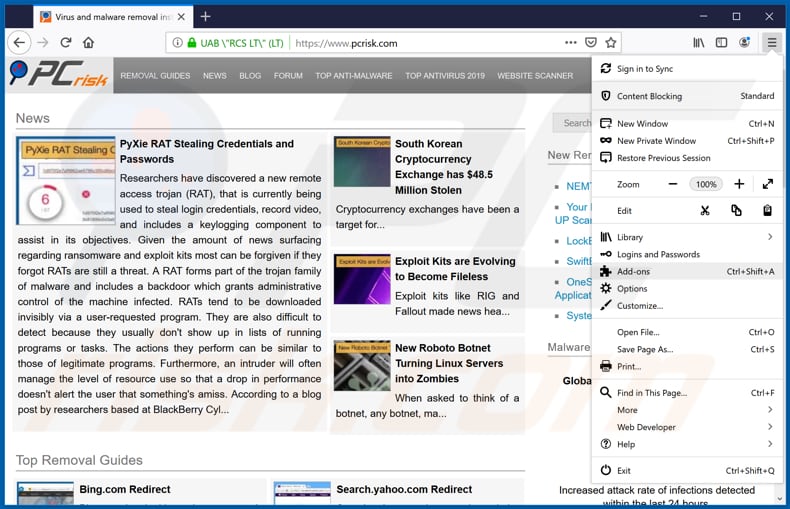Open REMOVAL GUIDES nav link

click(x=155, y=76)
